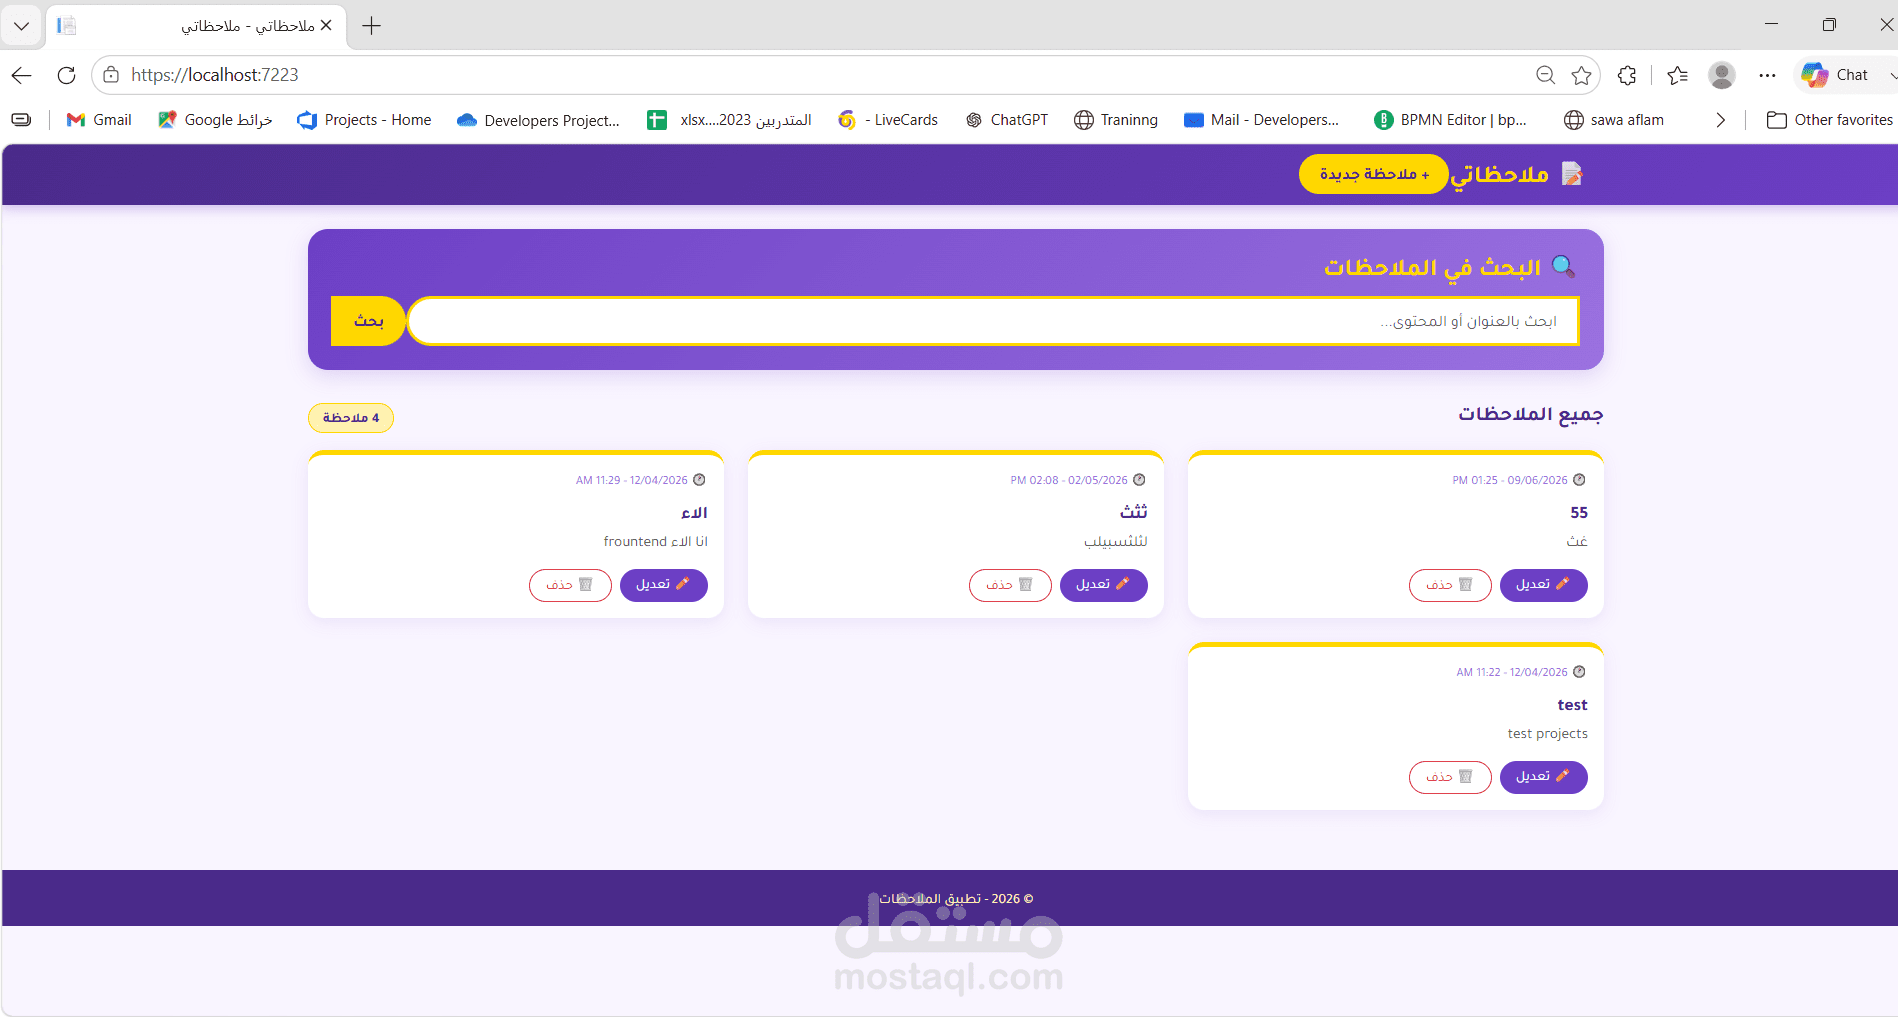The width and height of the screenshot is (1898, 1017).
Task: Open the Other favorites folder
Action: click(1829, 120)
